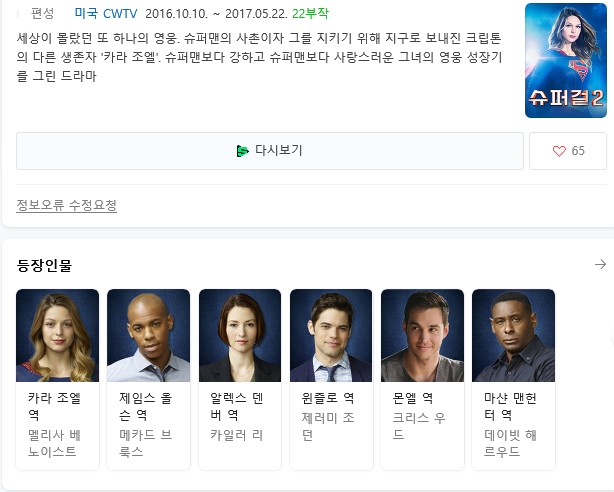Select the 윈즐로 character photo
The image size is (614, 492).
[x=331, y=335]
